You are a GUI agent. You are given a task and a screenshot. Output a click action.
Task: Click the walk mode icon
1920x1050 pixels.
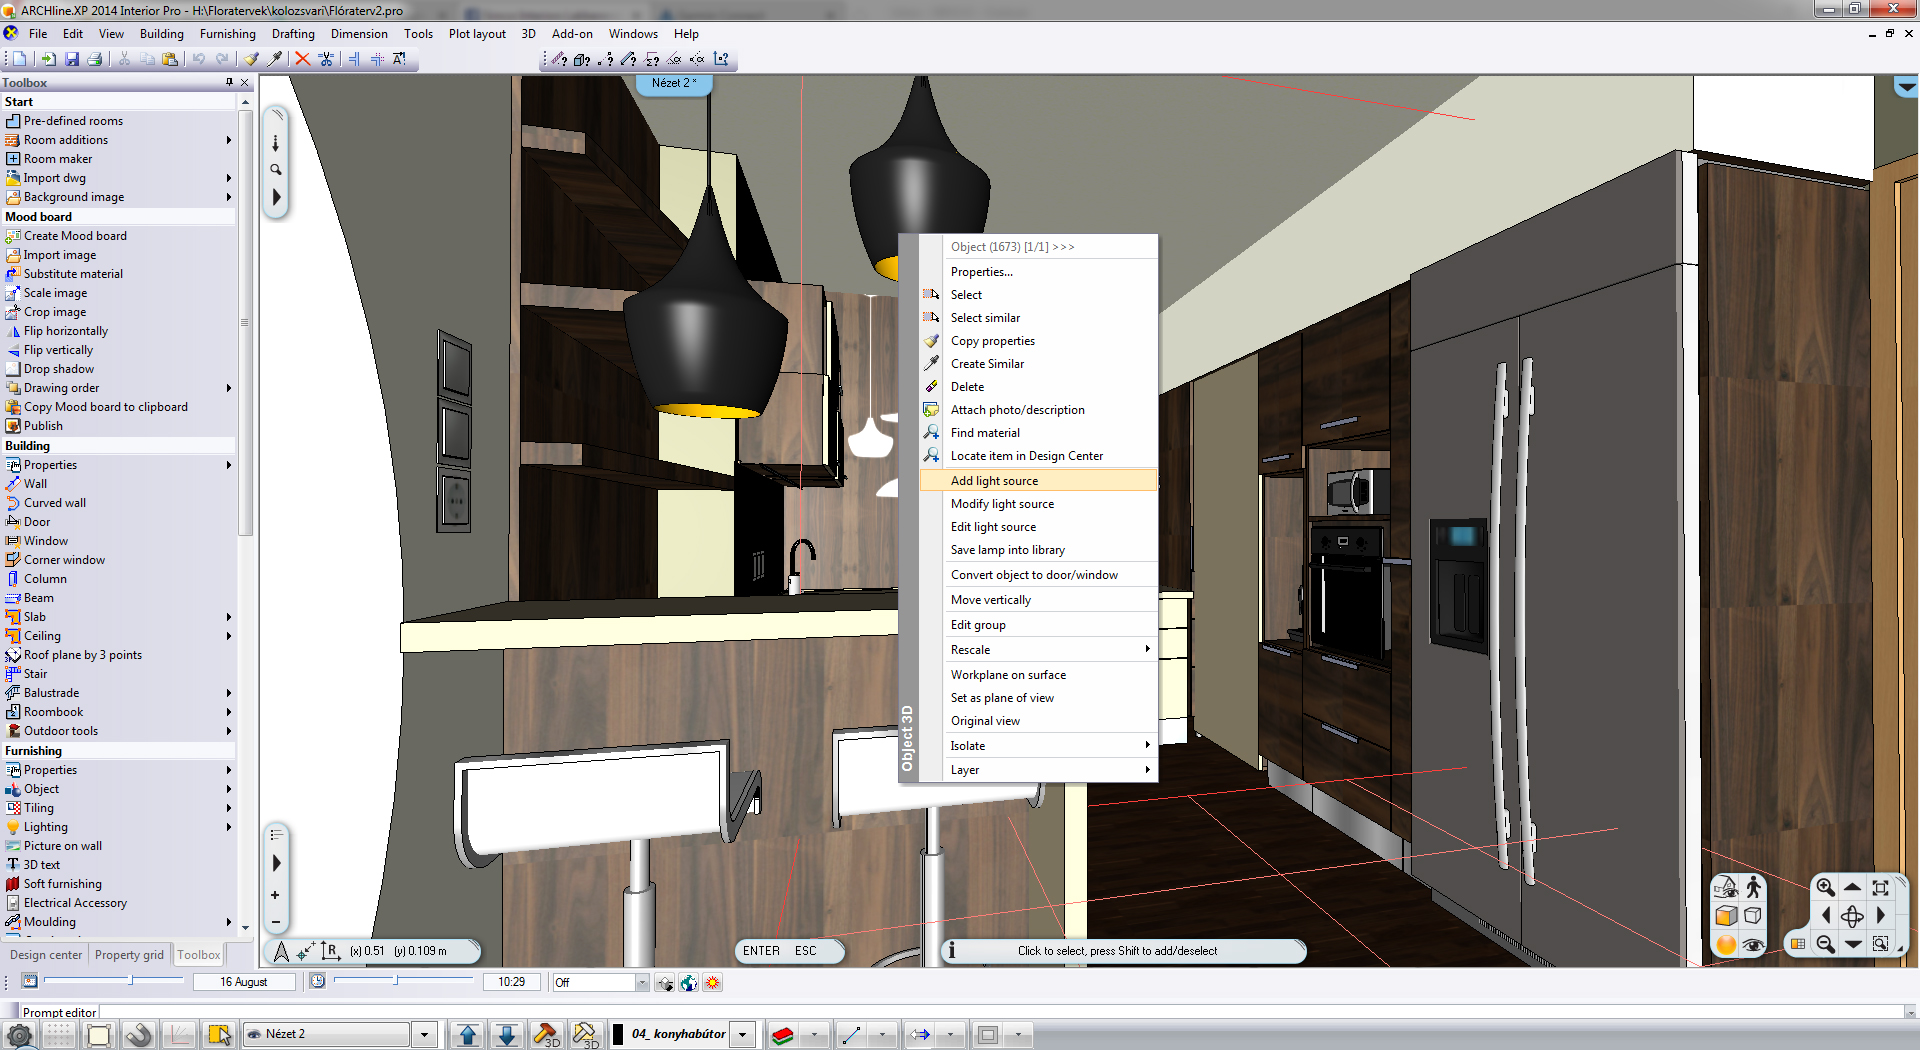point(1753,887)
